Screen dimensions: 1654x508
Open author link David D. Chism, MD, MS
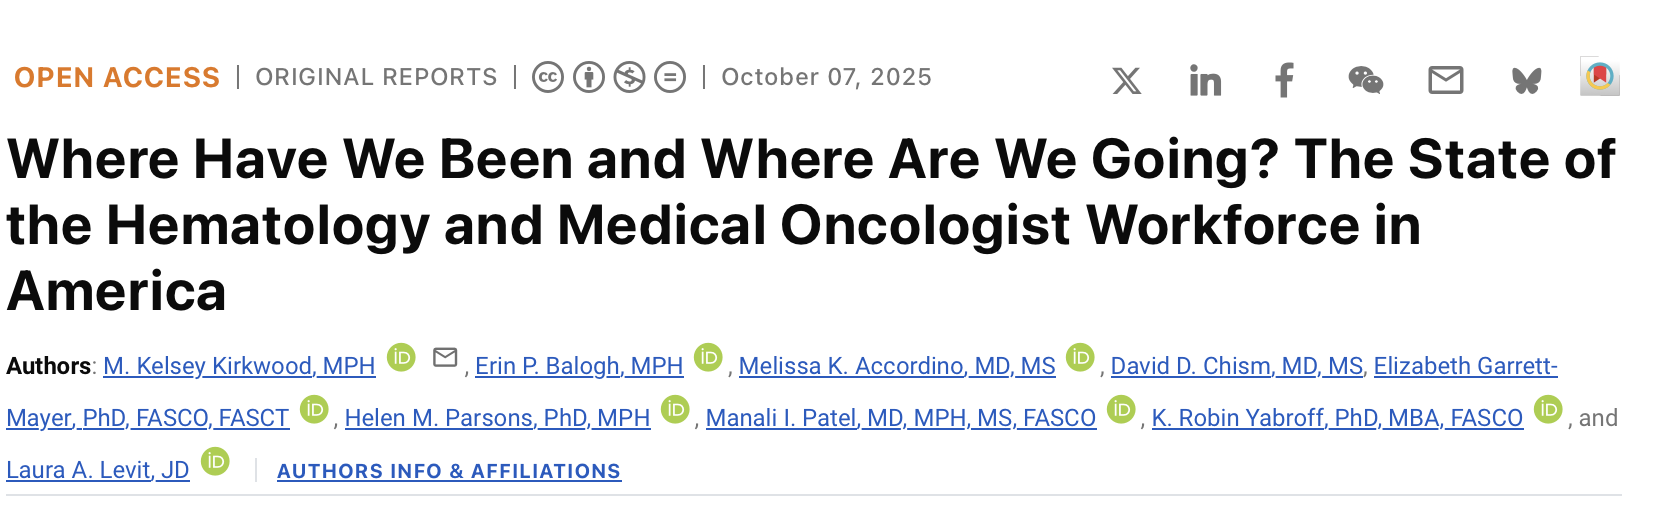click(1236, 366)
